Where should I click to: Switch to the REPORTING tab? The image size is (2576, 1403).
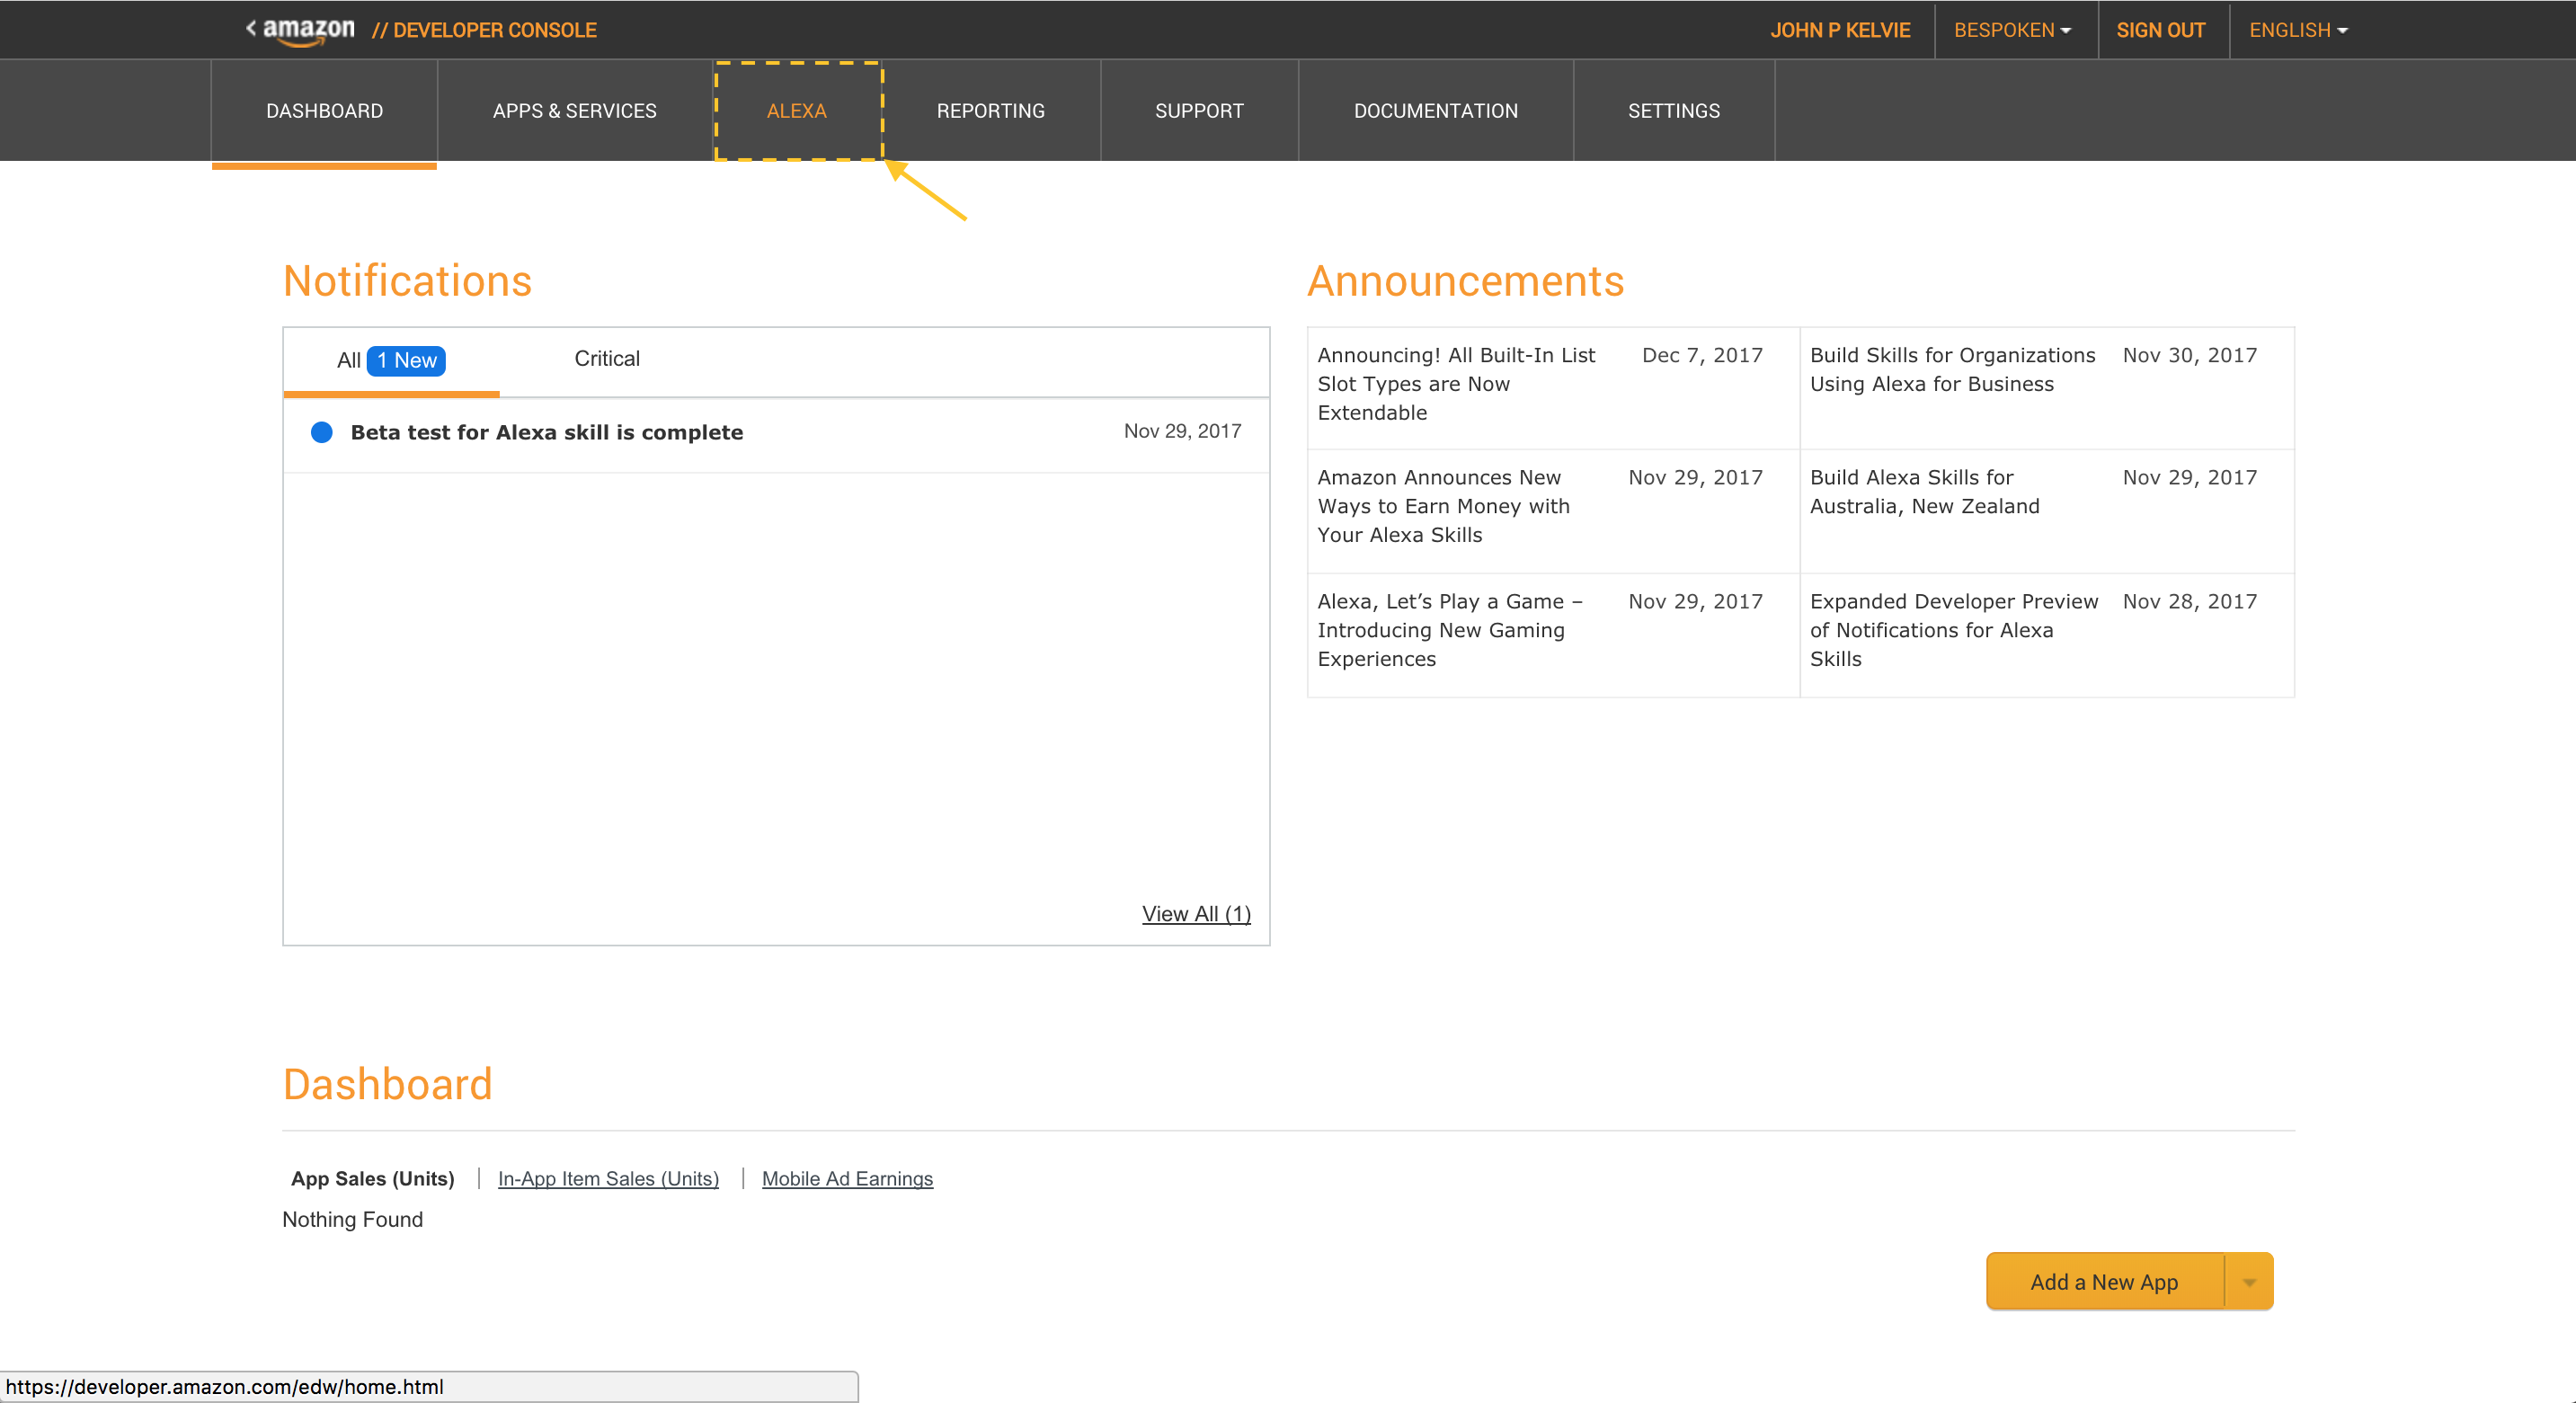pyautogui.click(x=990, y=111)
